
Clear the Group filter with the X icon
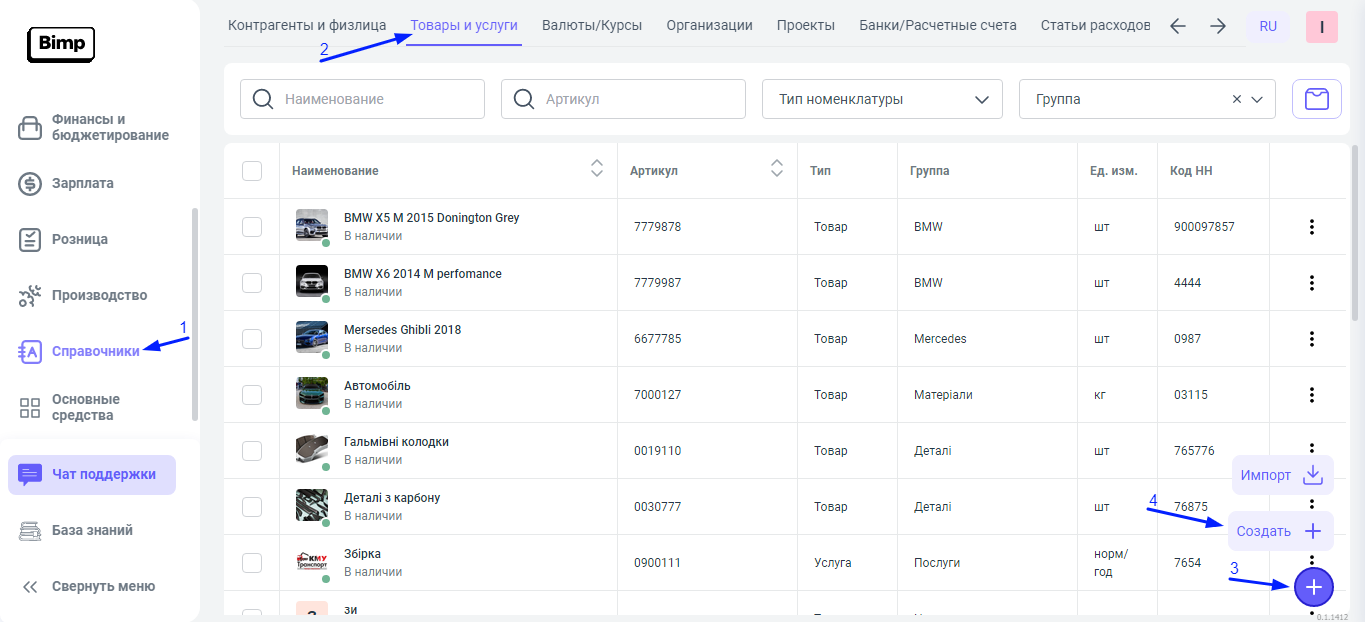[1237, 99]
